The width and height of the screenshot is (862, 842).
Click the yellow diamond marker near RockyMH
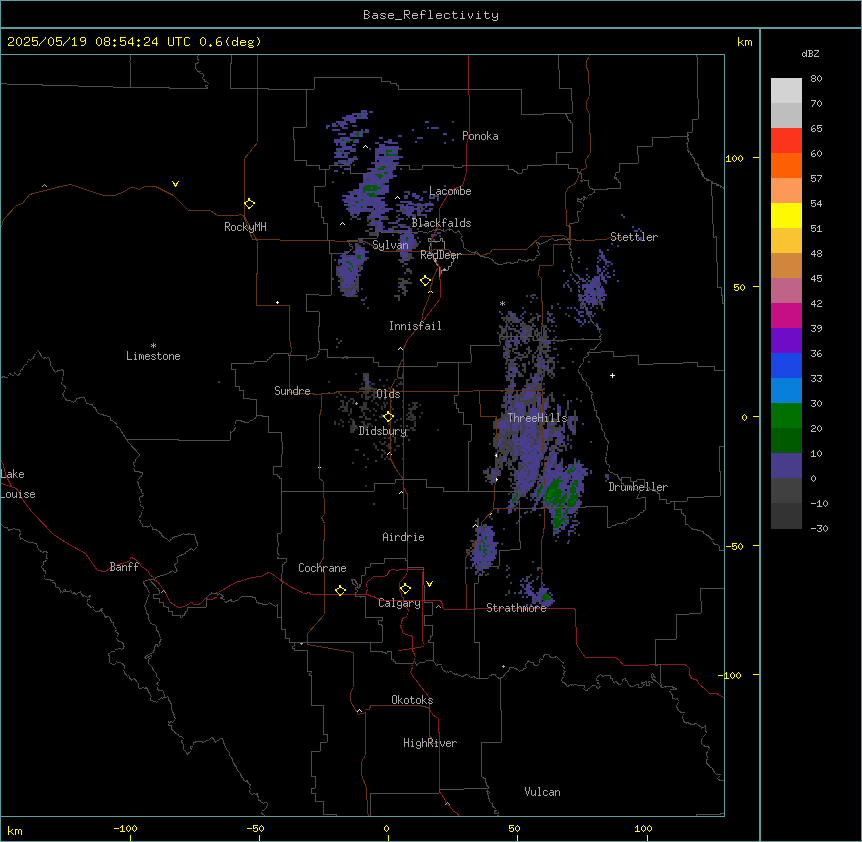[250, 204]
